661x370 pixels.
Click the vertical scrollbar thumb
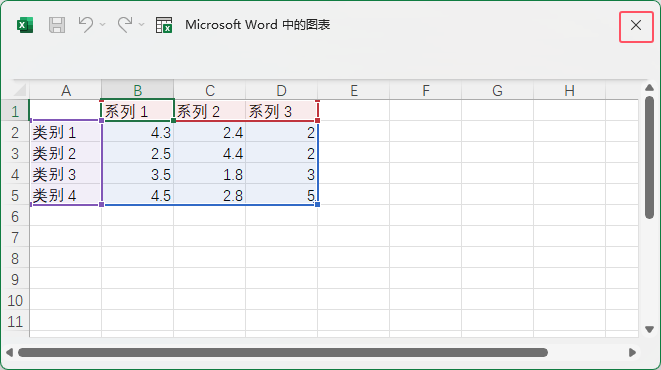point(649,157)
